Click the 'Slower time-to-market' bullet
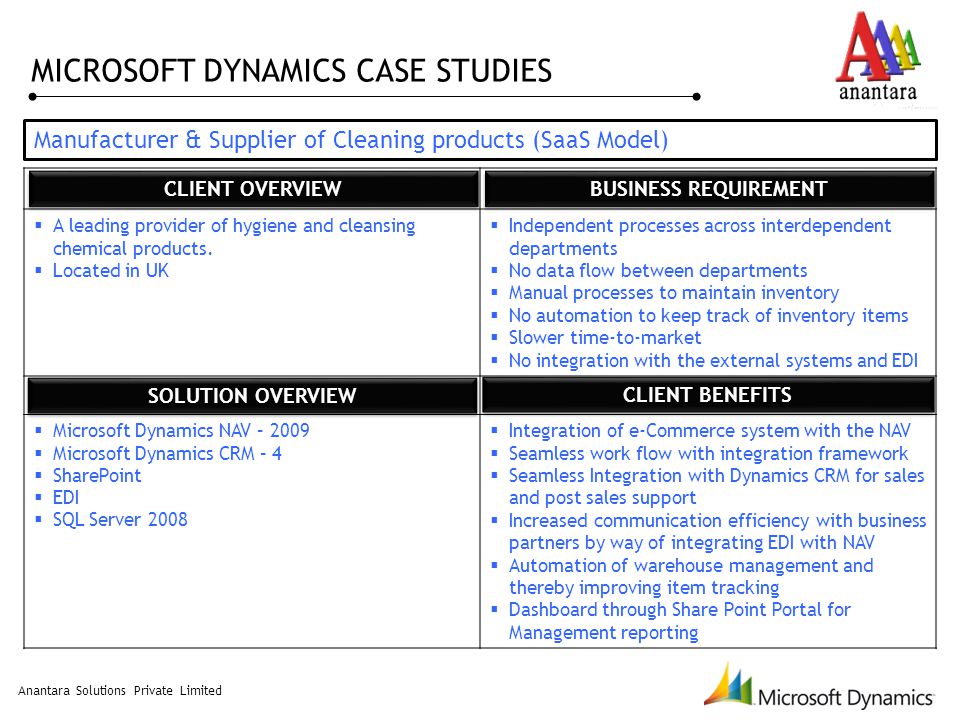Screen dimensions: 960x720 [x=605, y=338]
